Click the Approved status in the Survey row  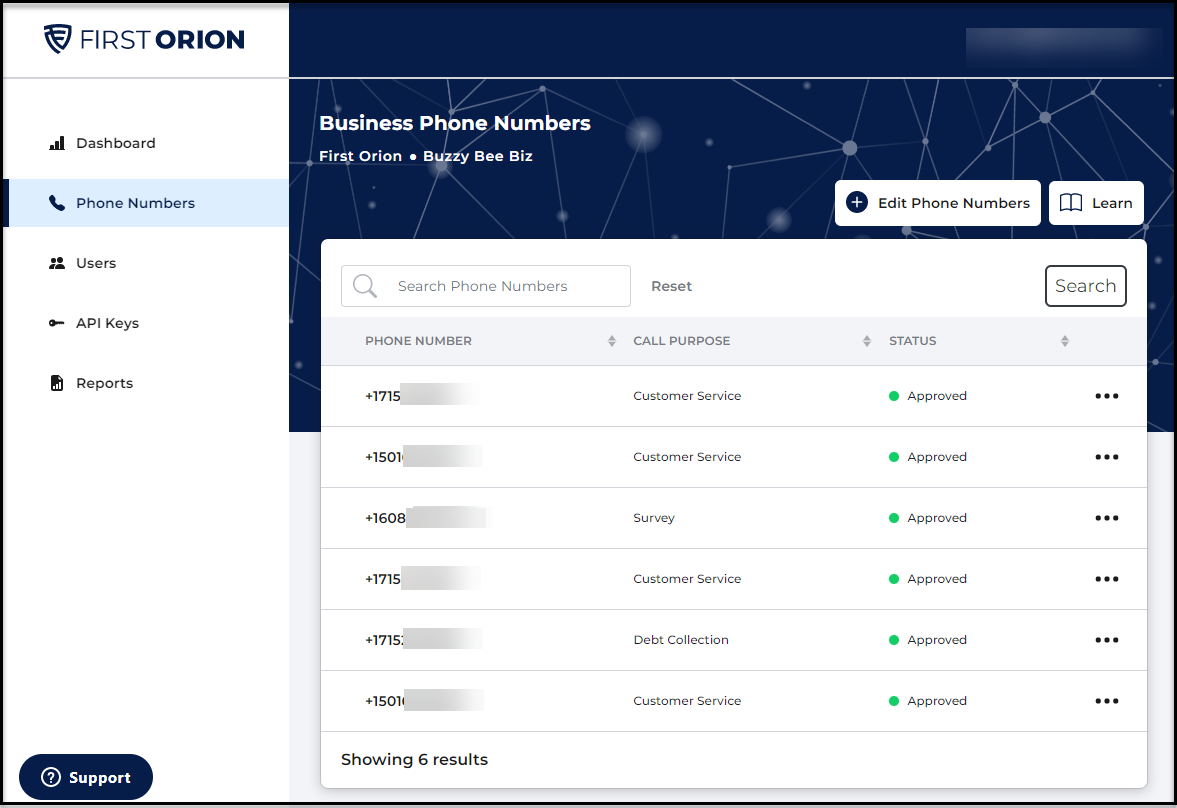(928, 518)
